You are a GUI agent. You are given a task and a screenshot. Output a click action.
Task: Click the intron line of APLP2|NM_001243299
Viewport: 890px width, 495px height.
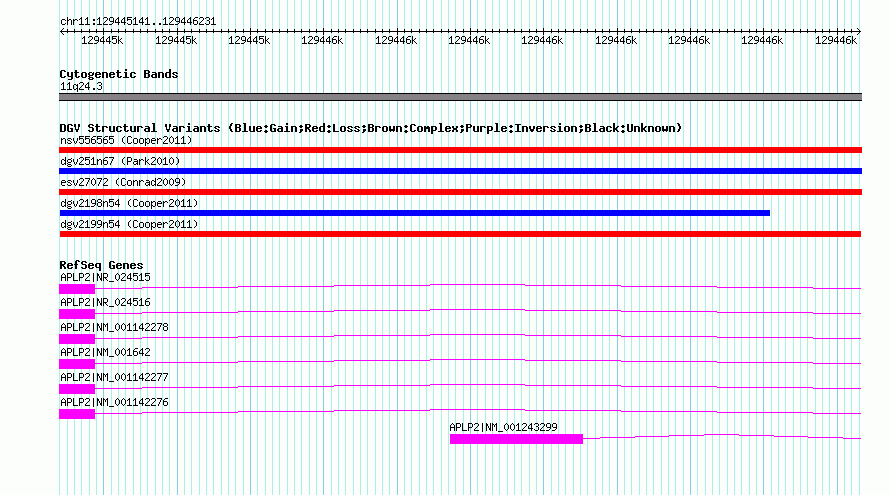tap(722, 435)
